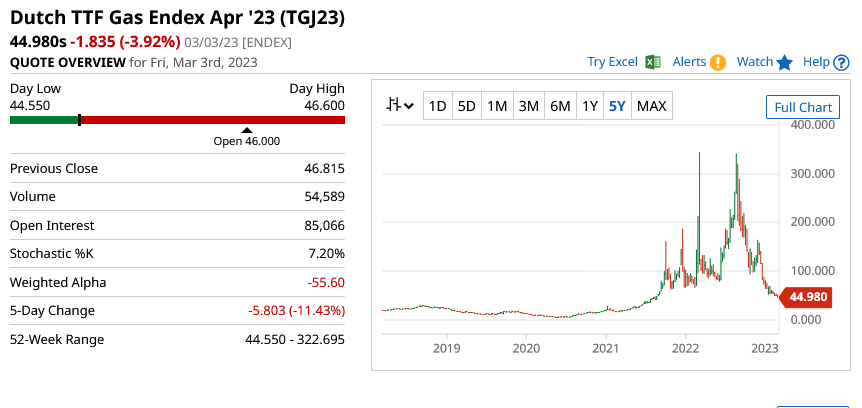Open the chart type dropdown
The image size is (862, 408).
point(402,106)
